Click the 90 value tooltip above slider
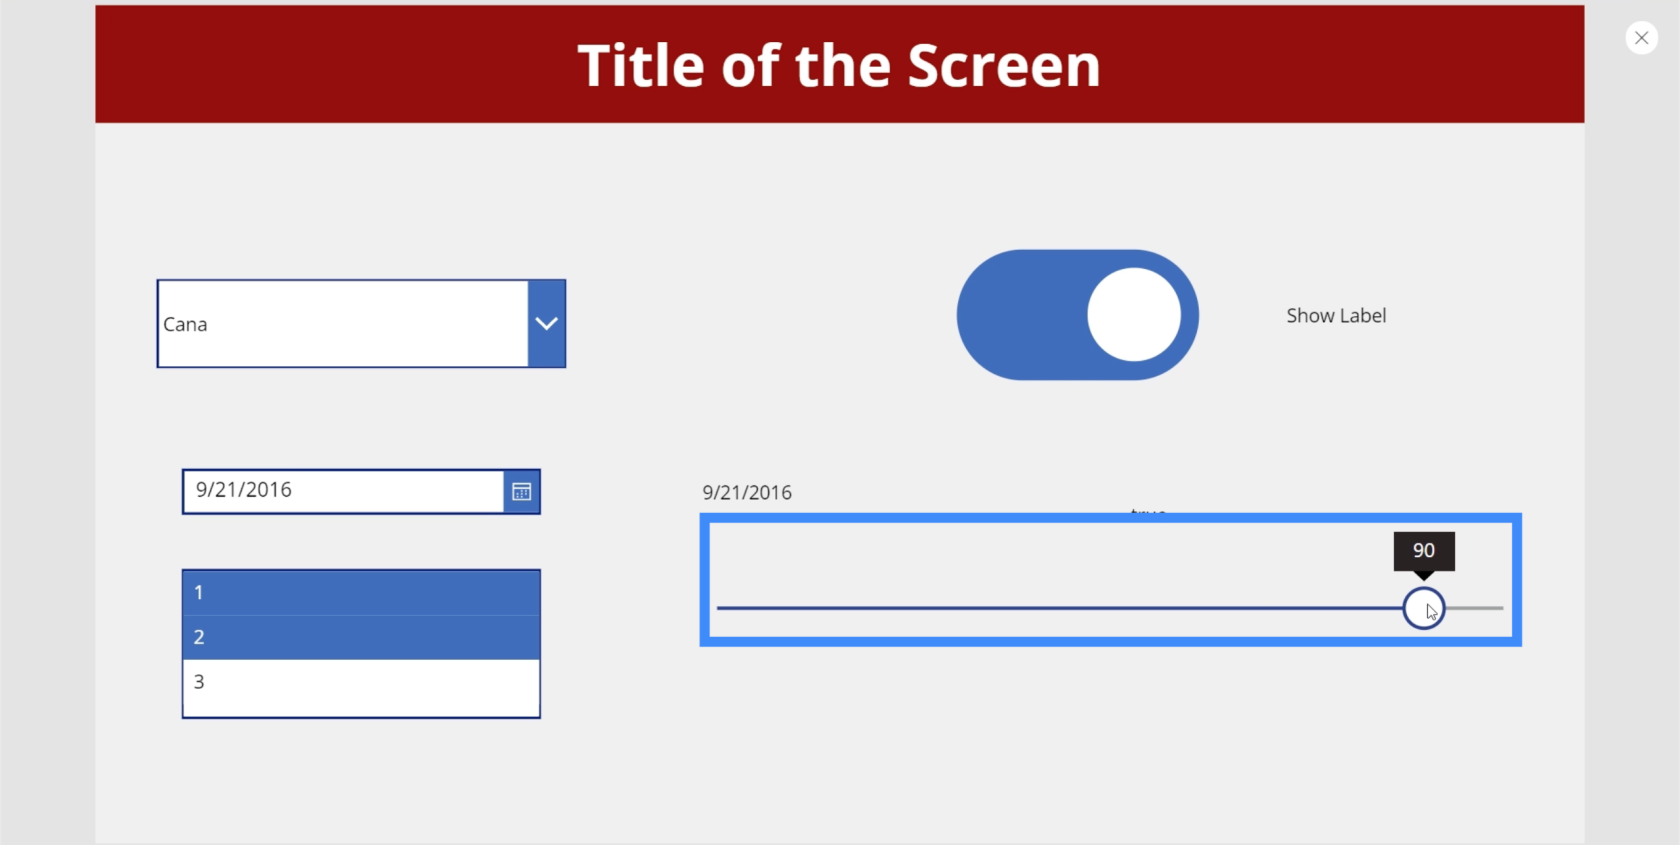Image resolution: width=1680 pixels, height=845 pixels. coord(1424,551)
